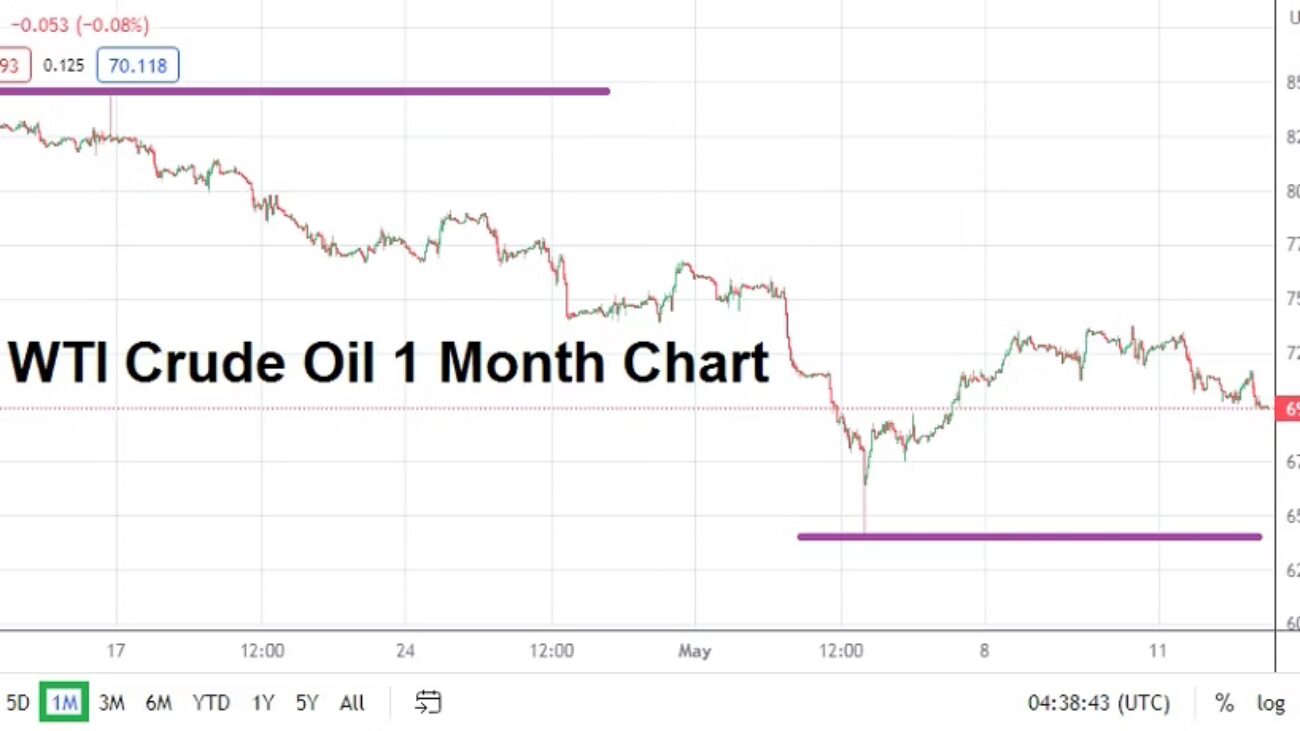Open the go-to-date calendar icon
This screenshot has width=1300, height=731.
tap(428, 702)
